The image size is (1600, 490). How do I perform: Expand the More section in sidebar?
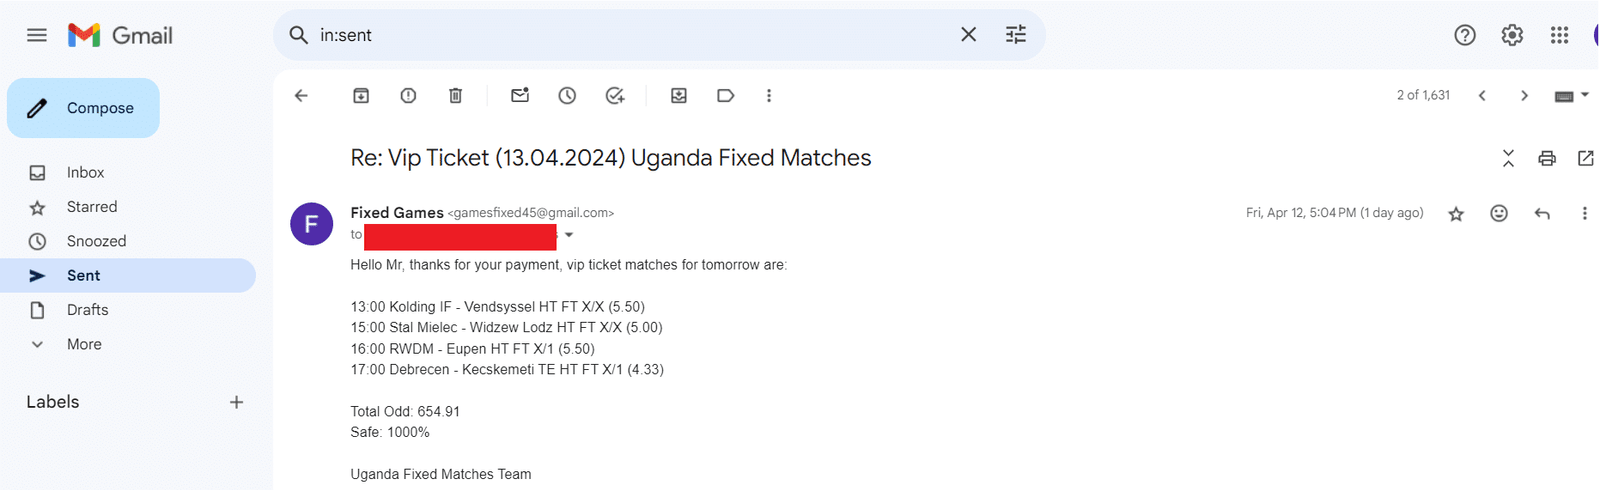84,344
